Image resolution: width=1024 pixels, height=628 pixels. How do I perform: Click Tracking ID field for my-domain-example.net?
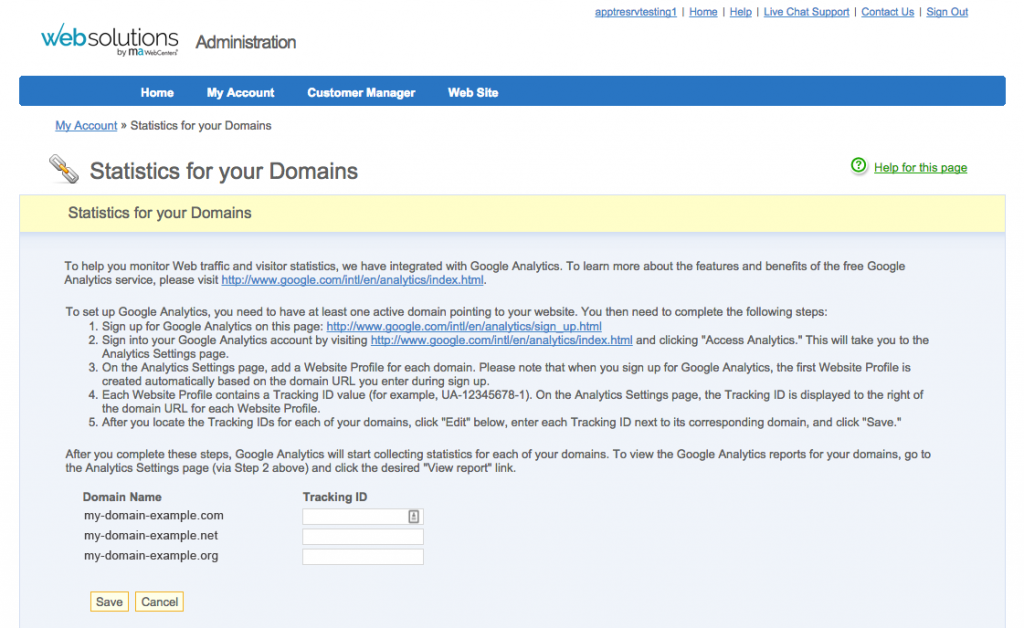point(362,537)
